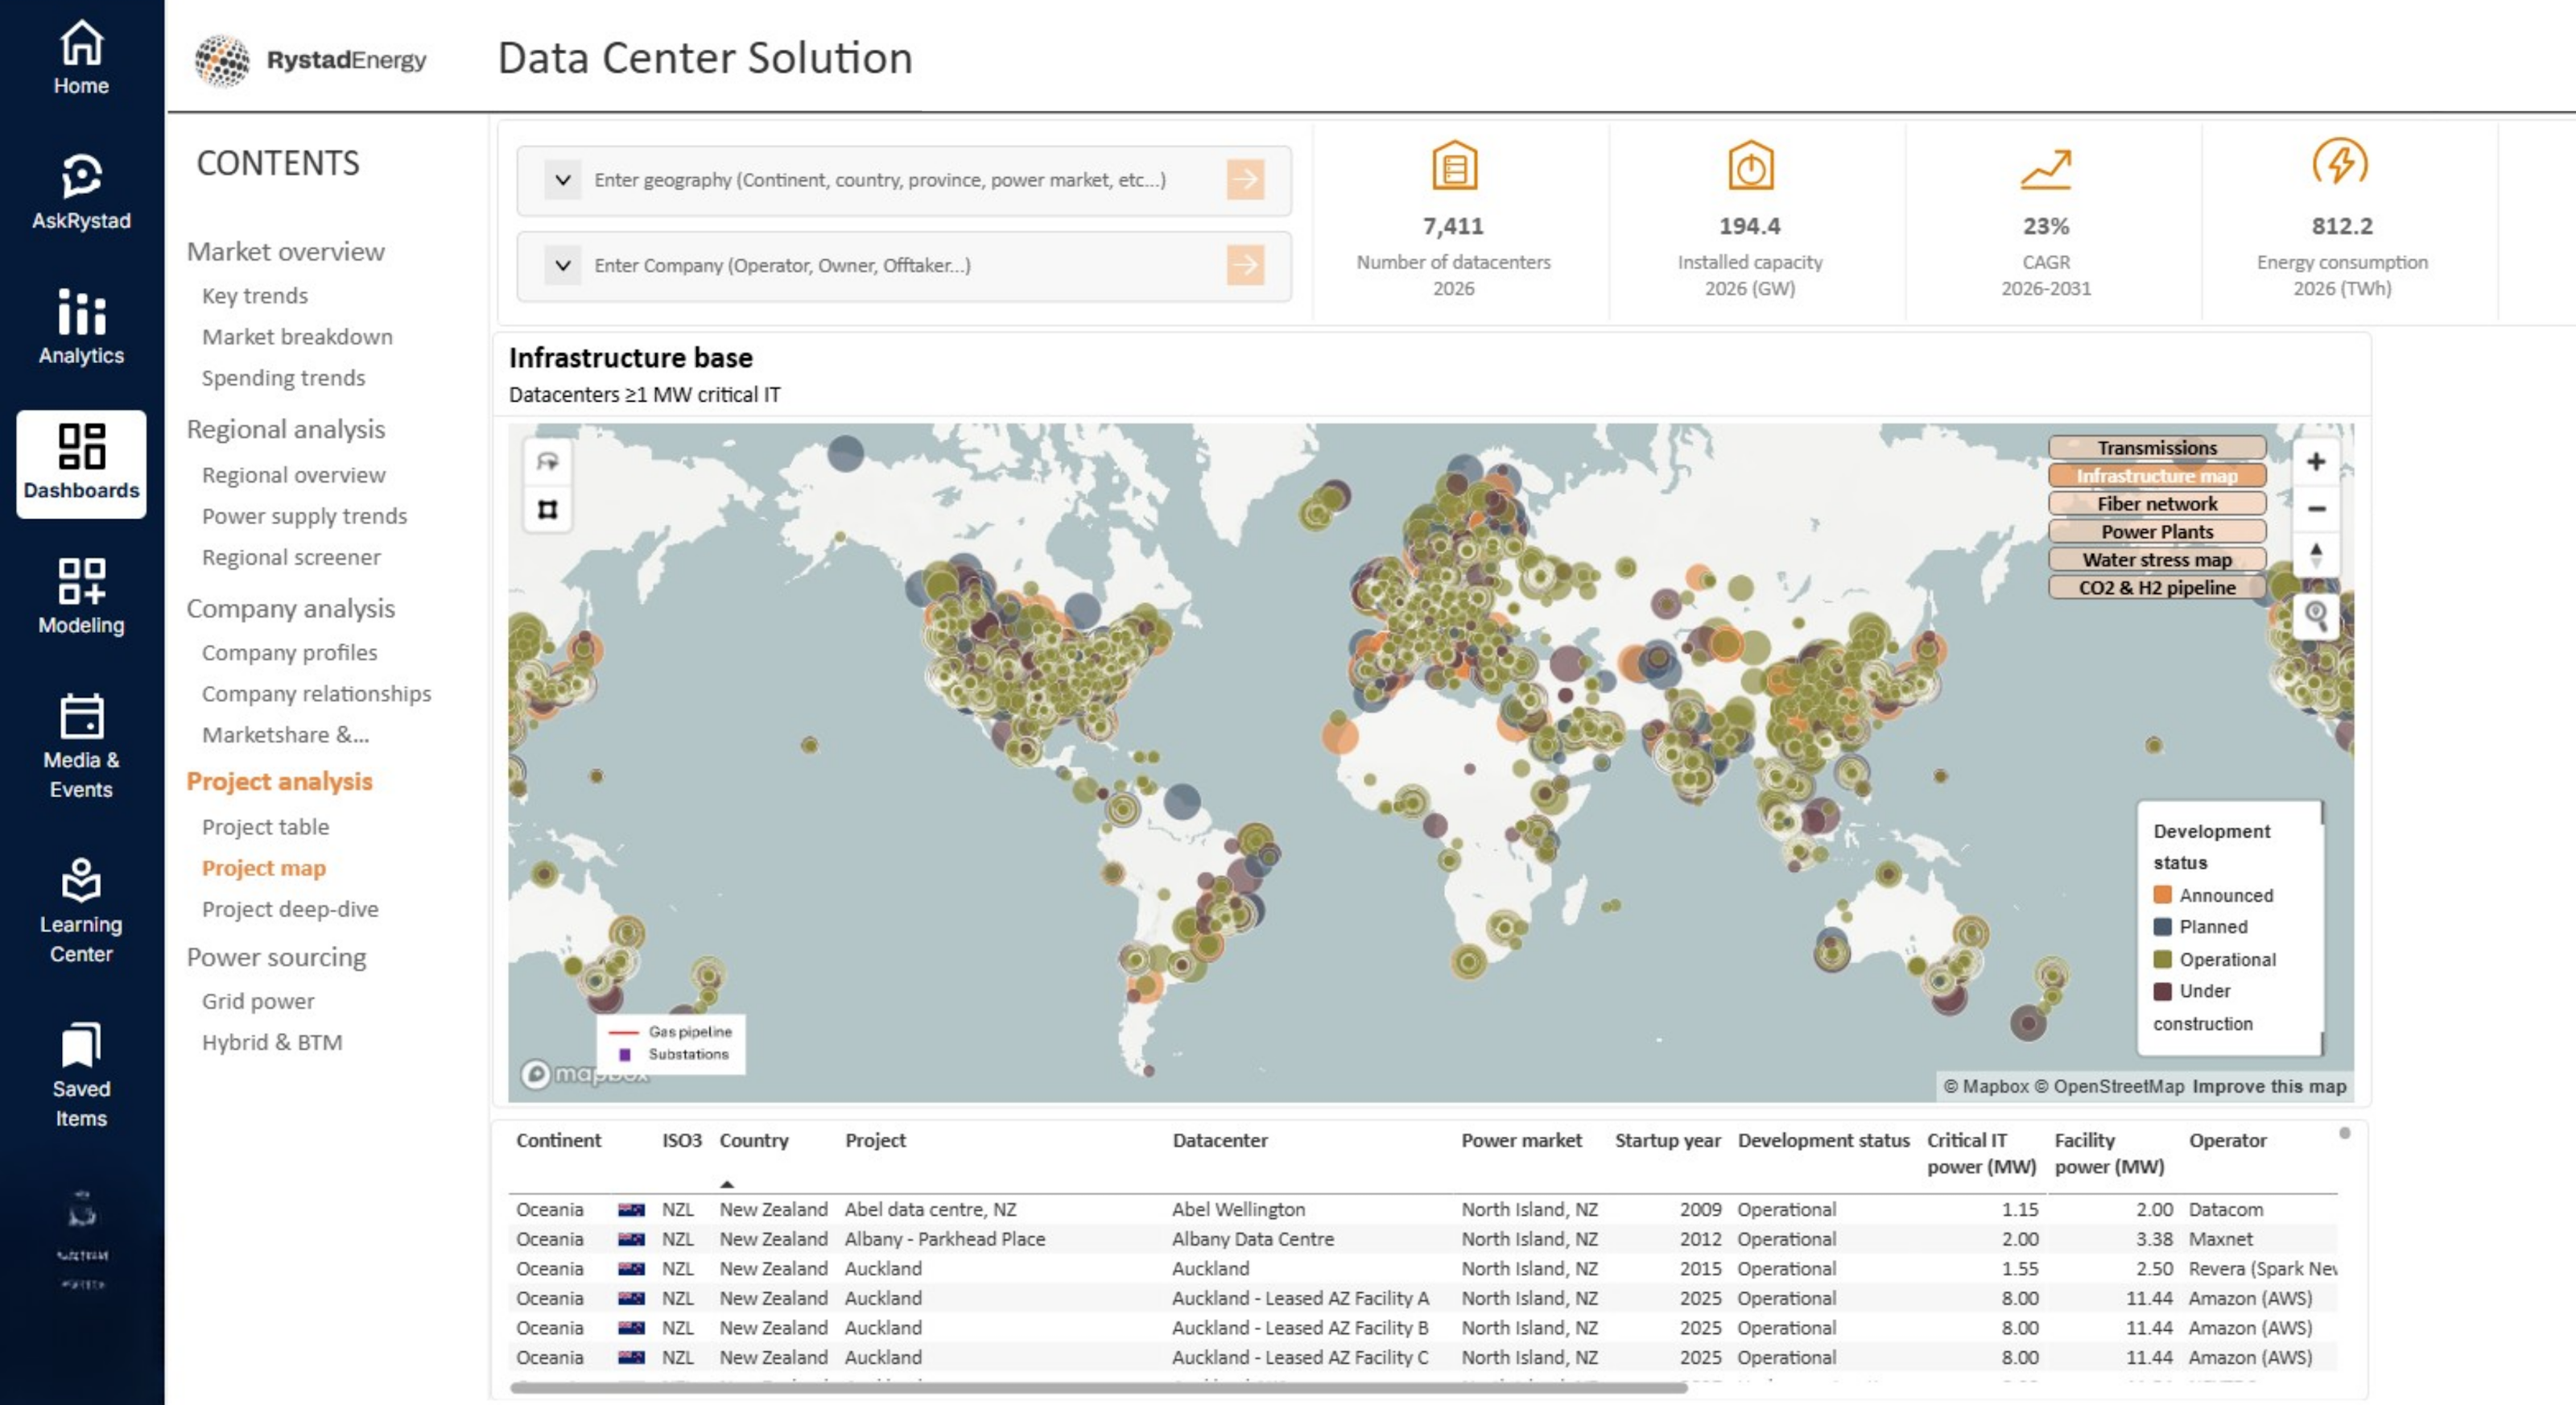The image size is (2576, 1405).
Task: Open Grid power link
Action: [258, 1001]
